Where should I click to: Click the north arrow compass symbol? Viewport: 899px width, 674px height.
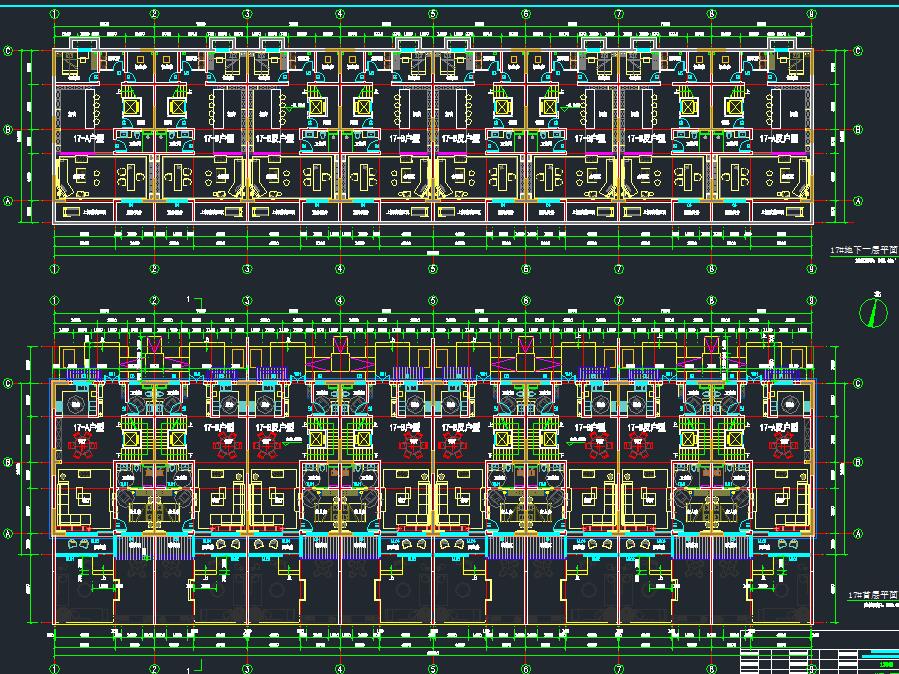[x=874, y=312]
